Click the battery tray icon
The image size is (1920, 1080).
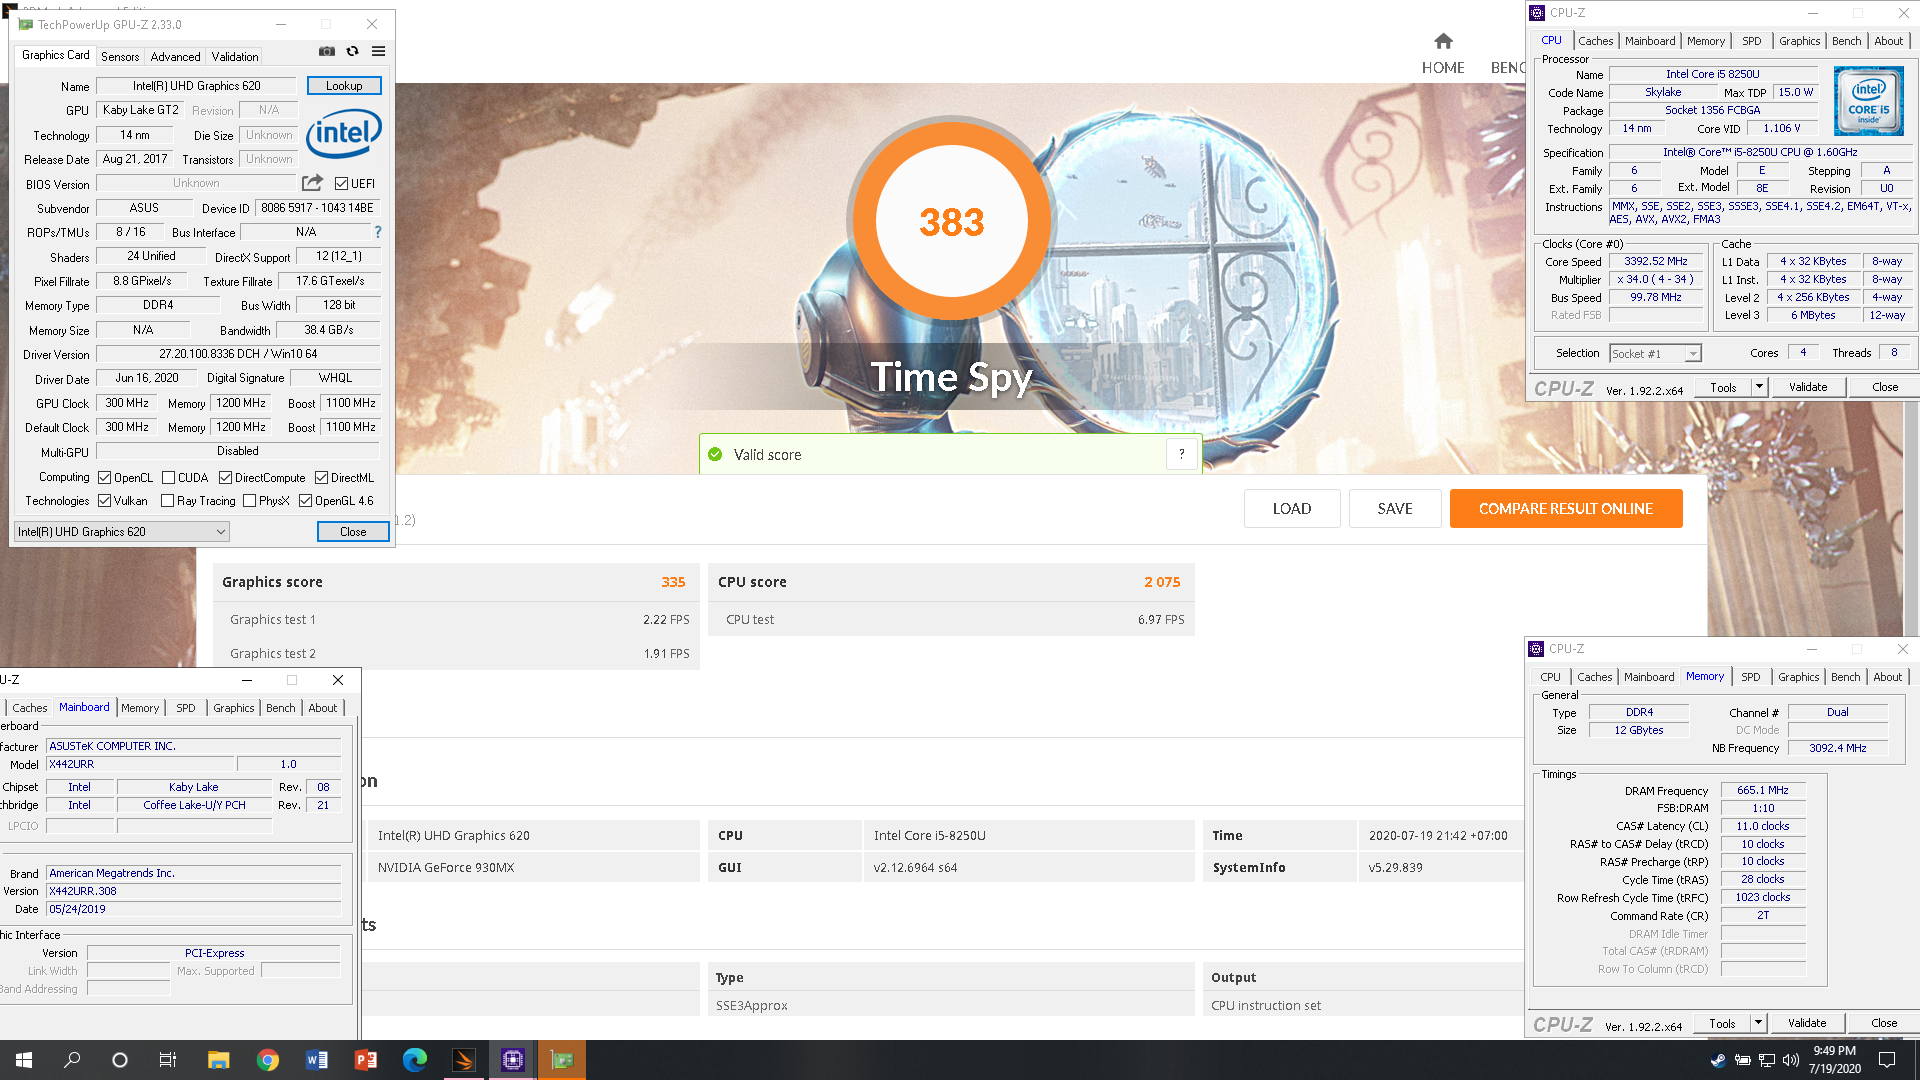coord(1742,1060)
